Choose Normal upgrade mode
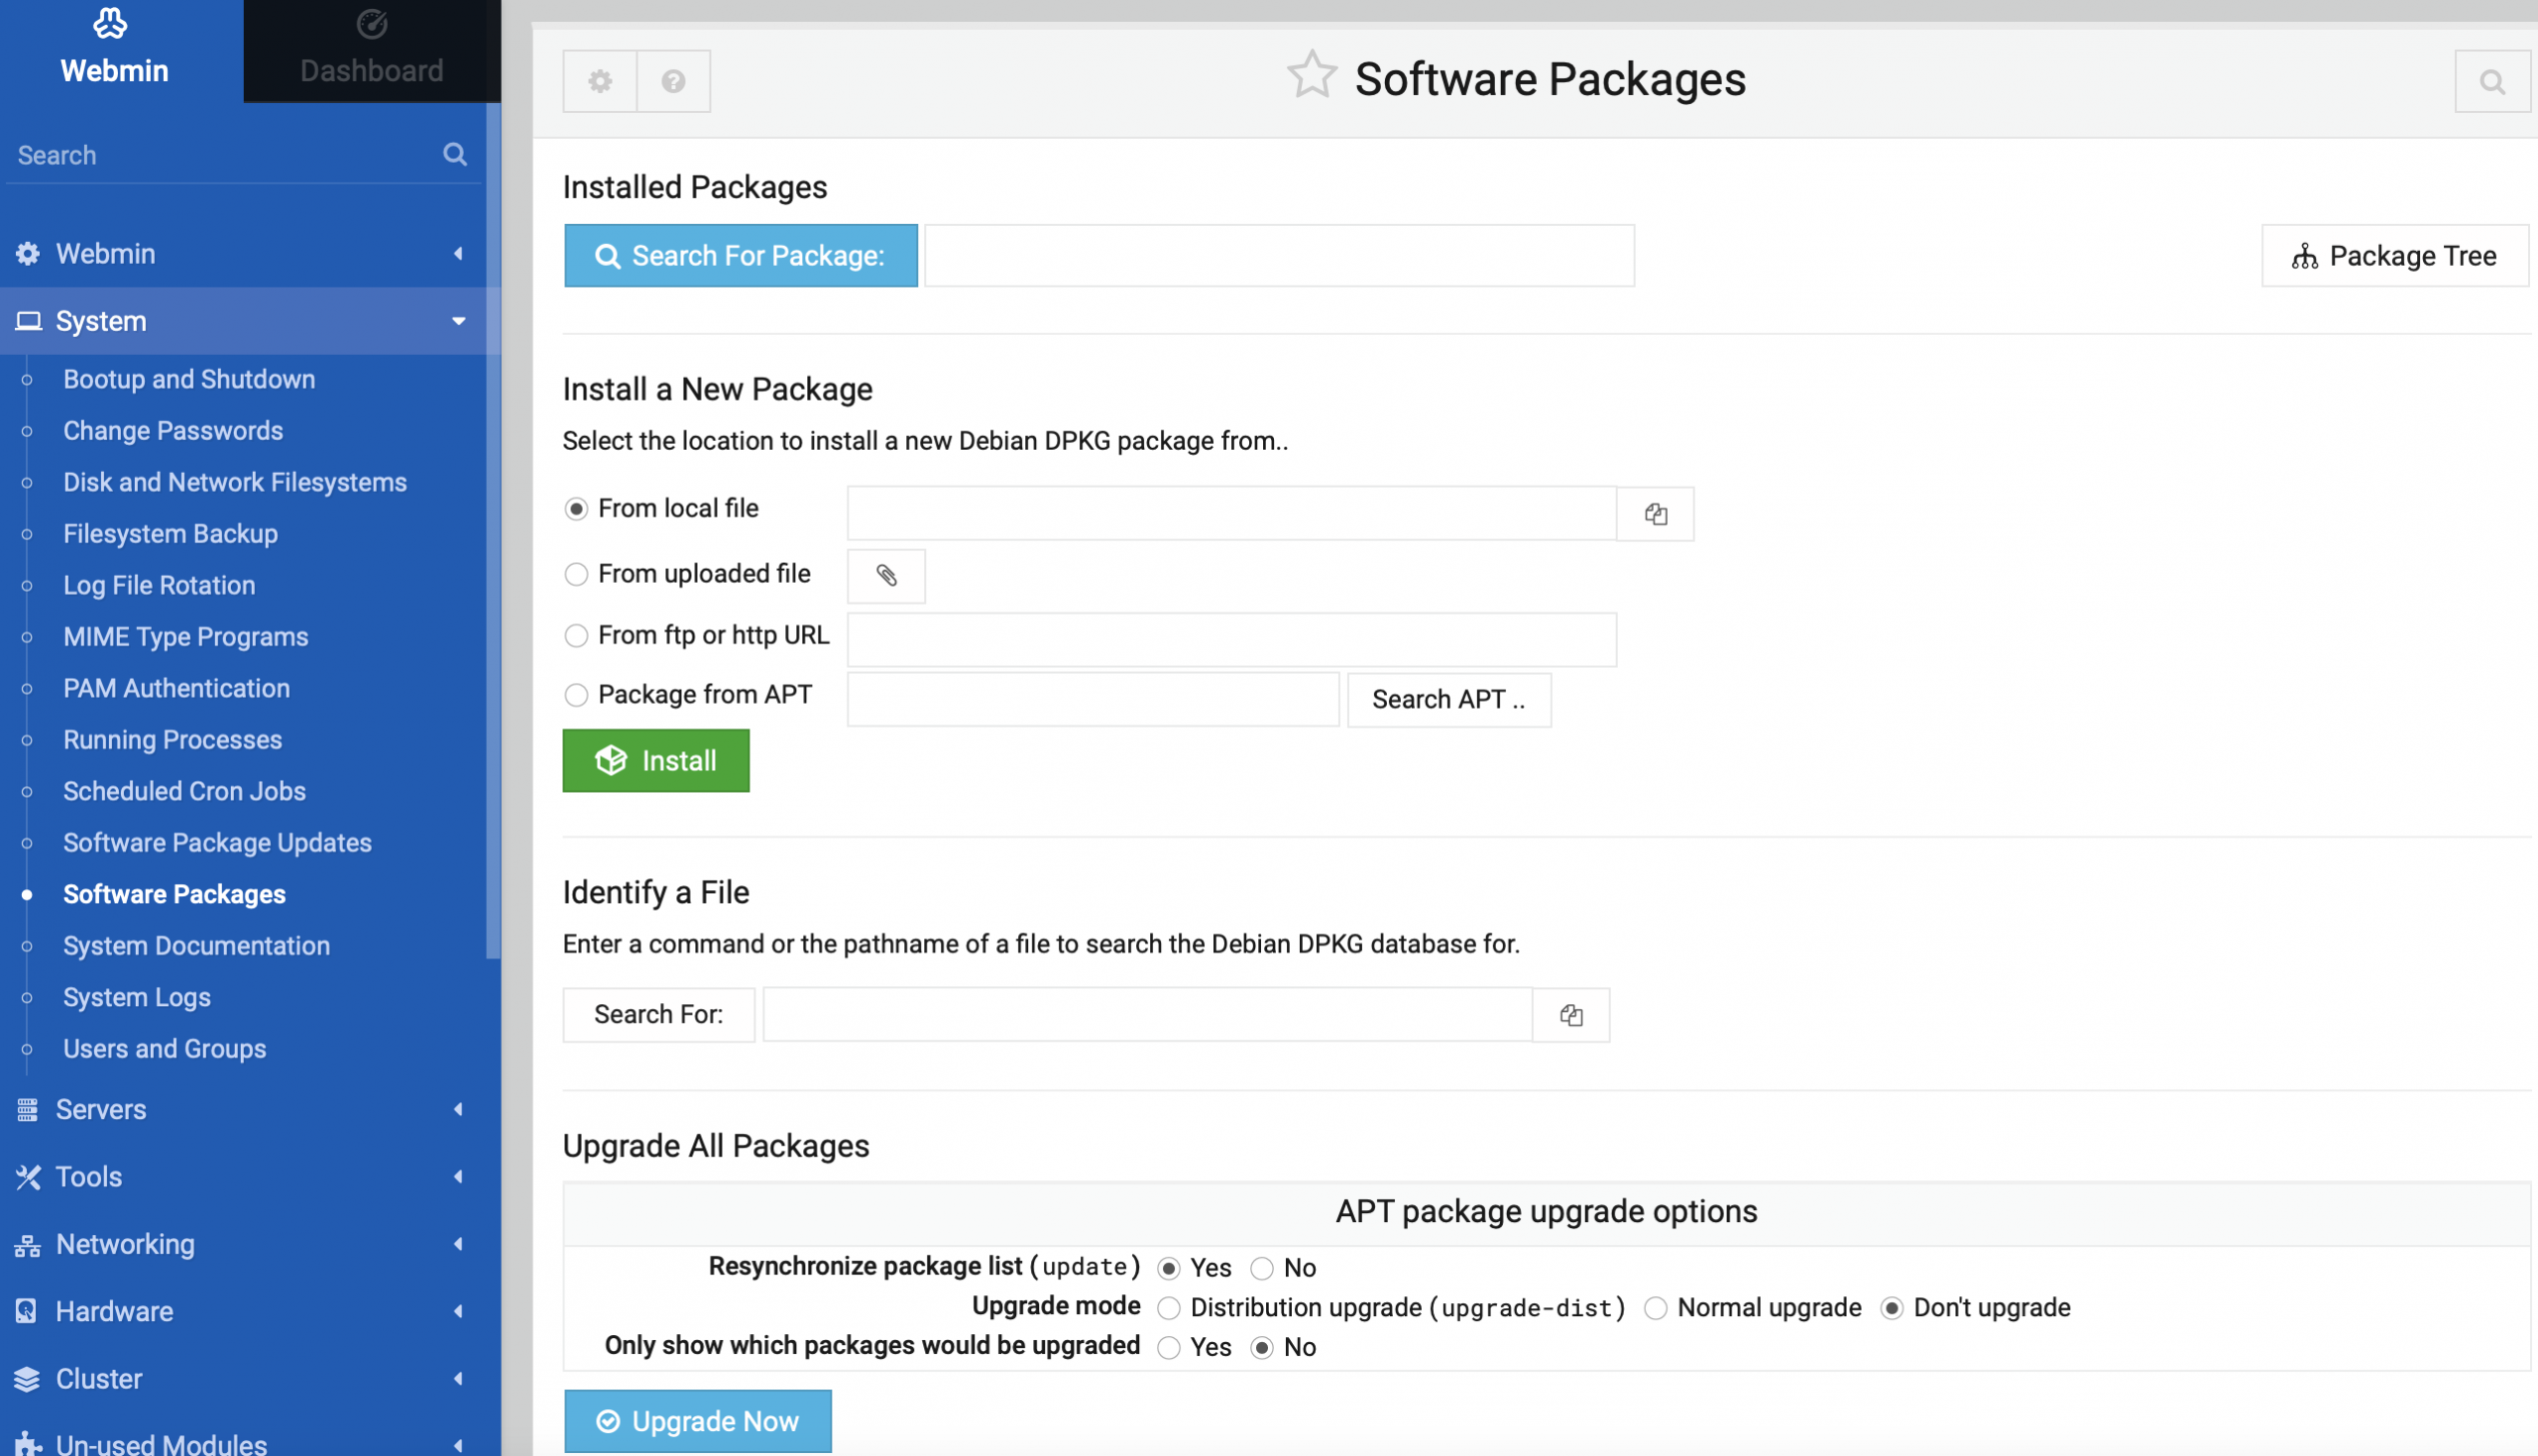2538x1456 pixels. [x=1655, y=1308]
